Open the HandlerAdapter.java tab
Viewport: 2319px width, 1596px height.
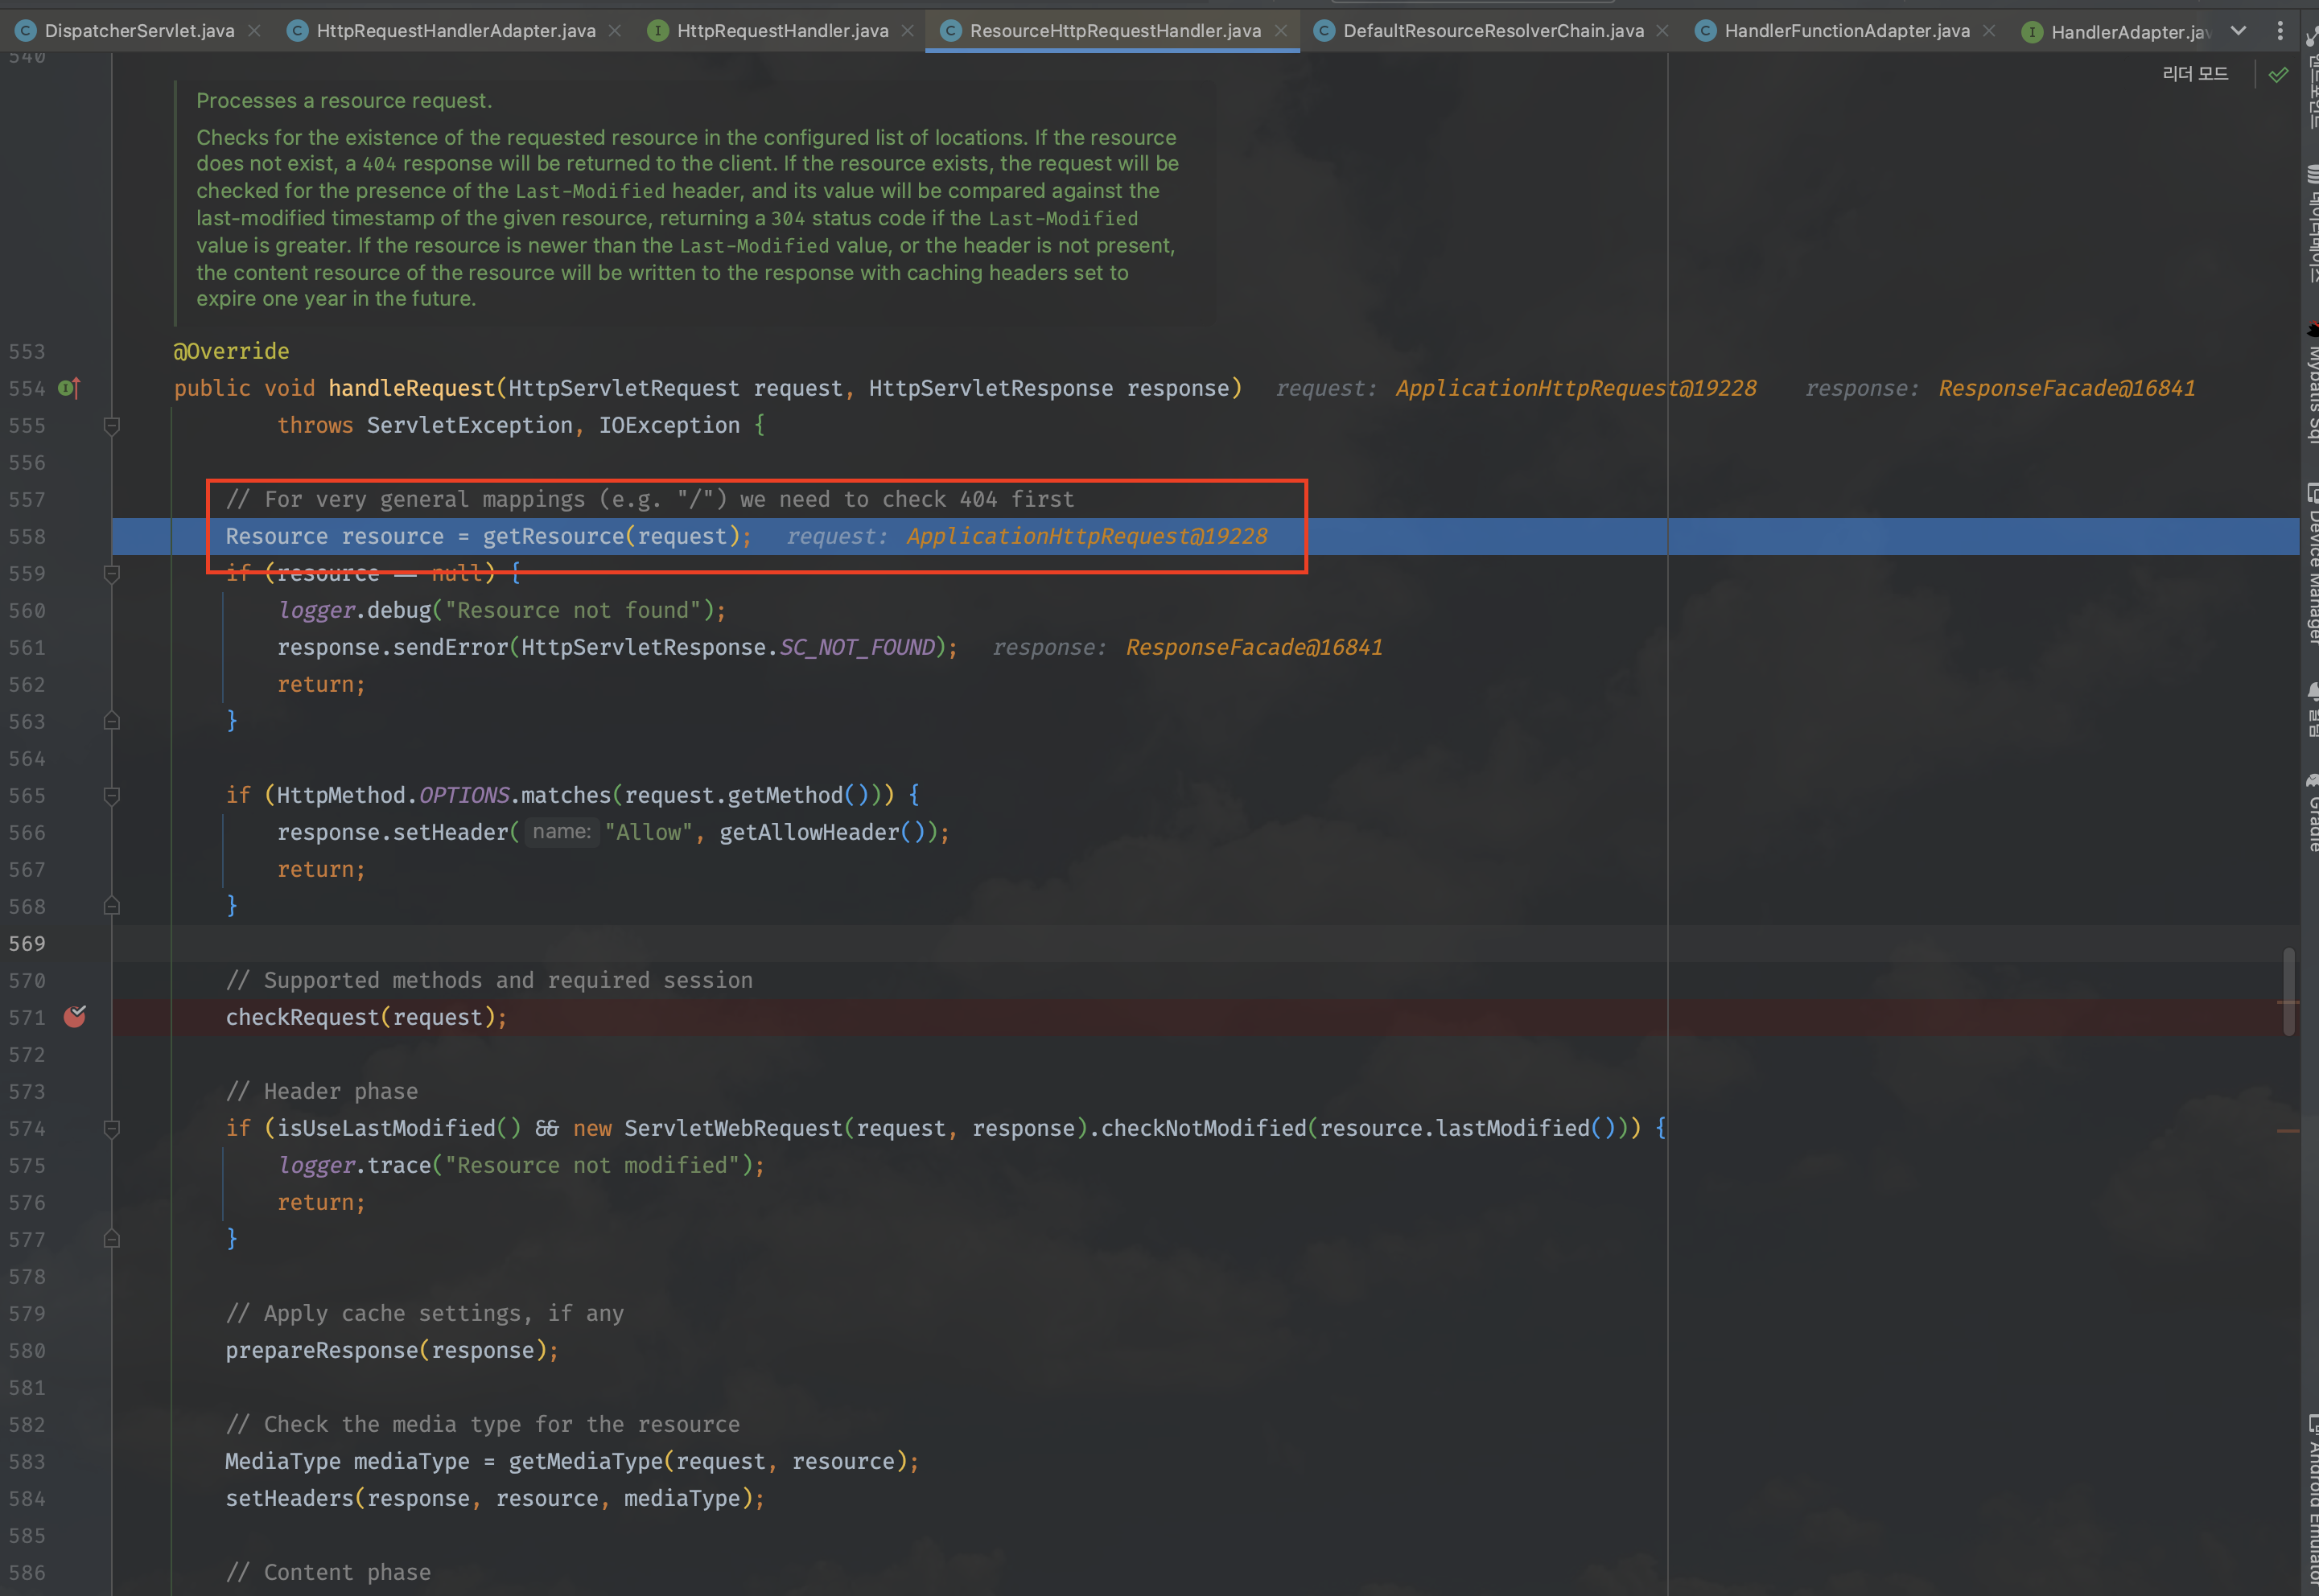point(2130,32)
